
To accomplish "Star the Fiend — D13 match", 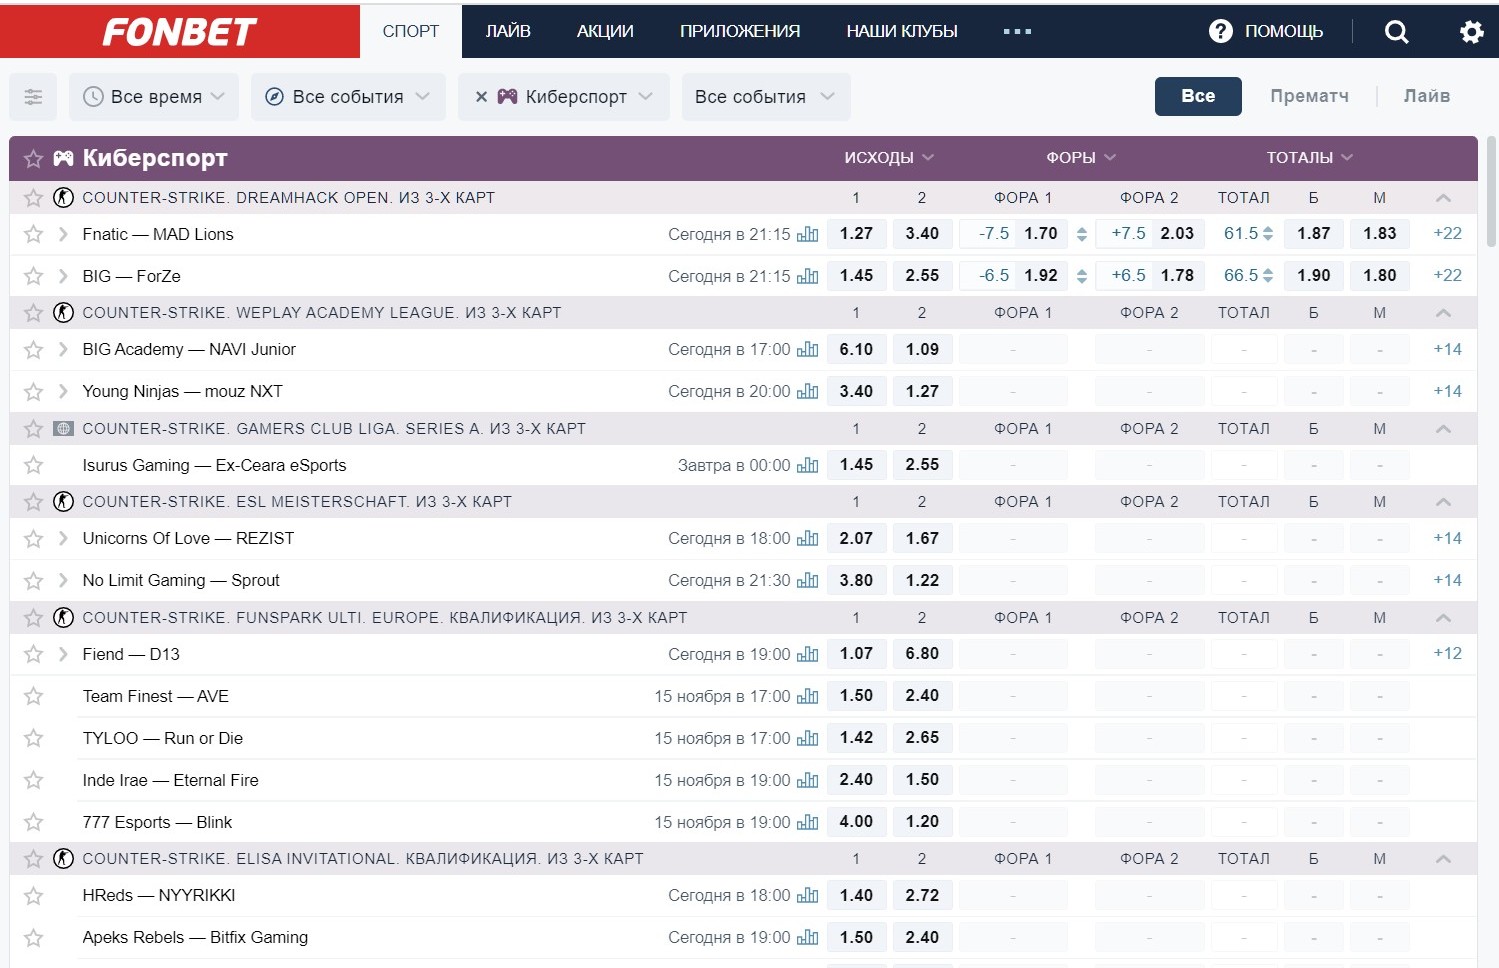I will 33,654.
